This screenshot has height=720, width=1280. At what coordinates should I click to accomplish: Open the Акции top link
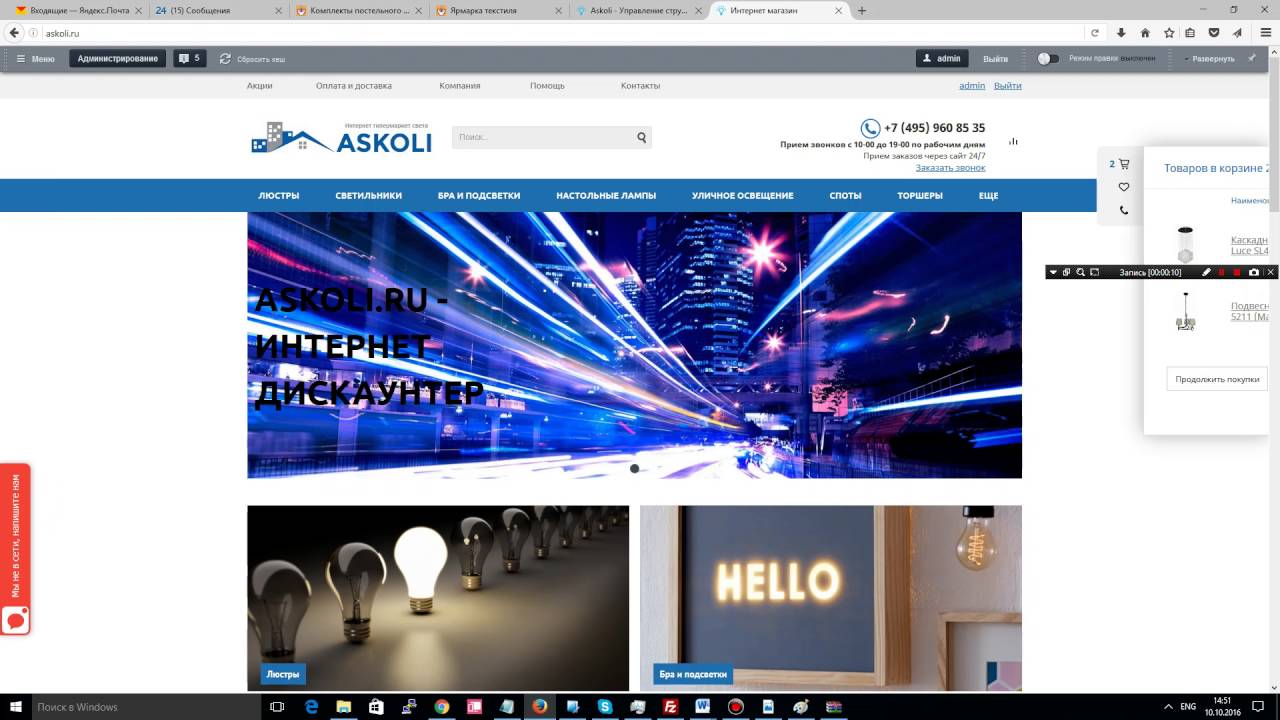[260, 86]
